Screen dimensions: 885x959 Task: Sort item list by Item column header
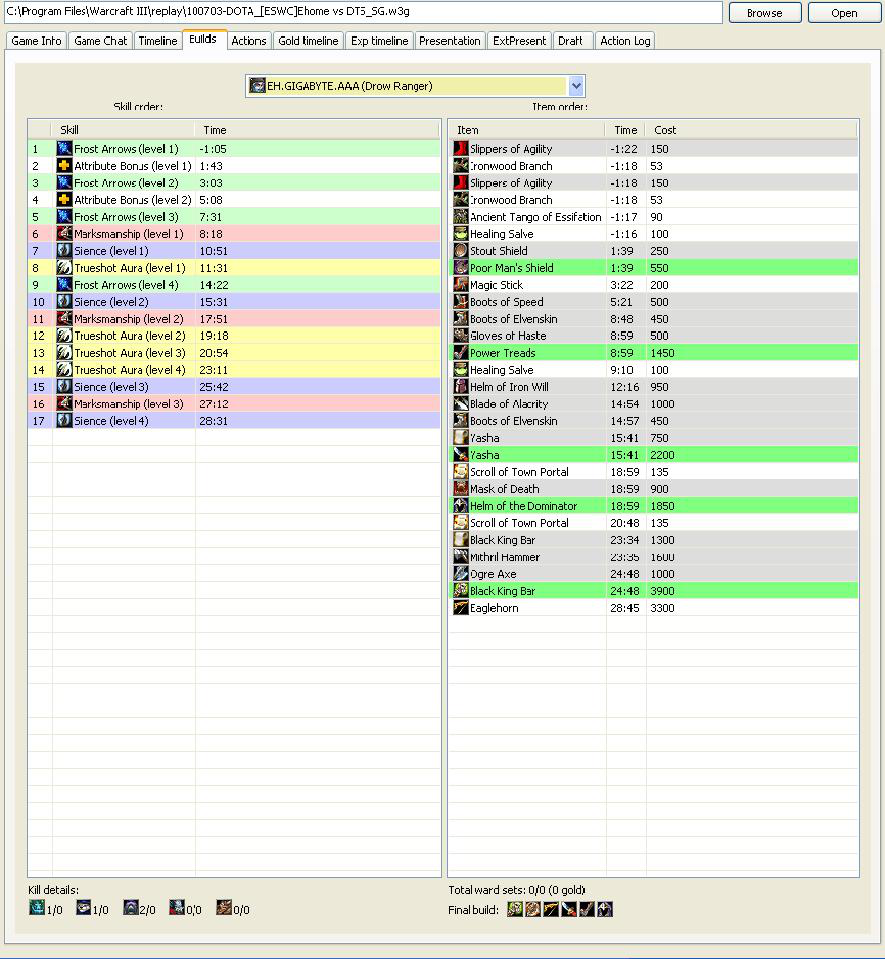pos(527,130)
